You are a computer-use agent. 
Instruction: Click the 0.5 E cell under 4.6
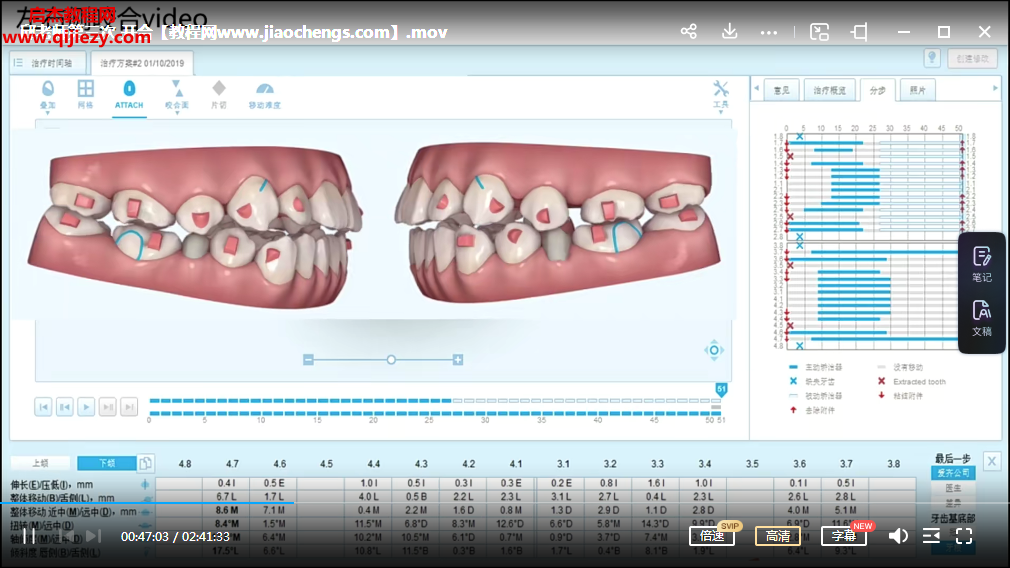click(x=274, y=483)
